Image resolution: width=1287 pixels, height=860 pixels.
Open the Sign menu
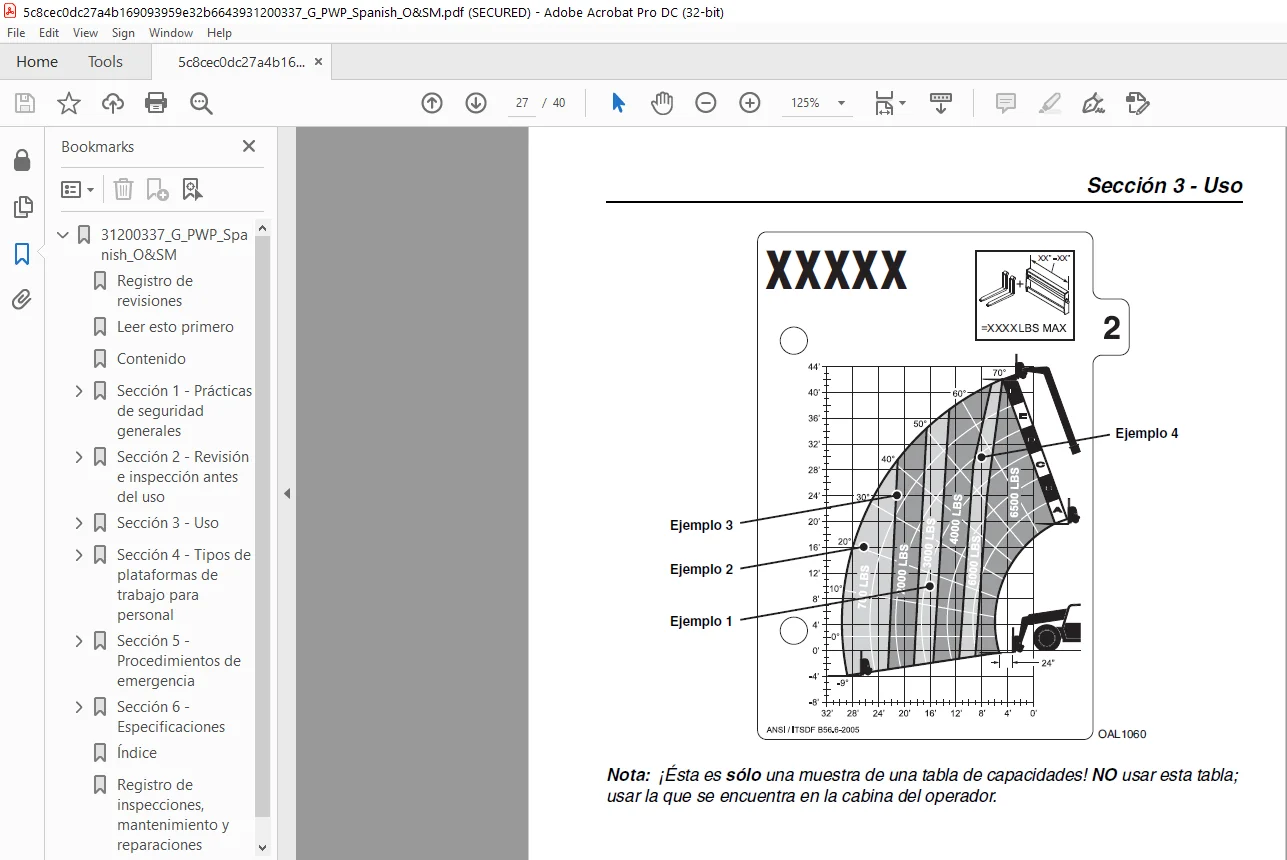click(x=123, y=33)
